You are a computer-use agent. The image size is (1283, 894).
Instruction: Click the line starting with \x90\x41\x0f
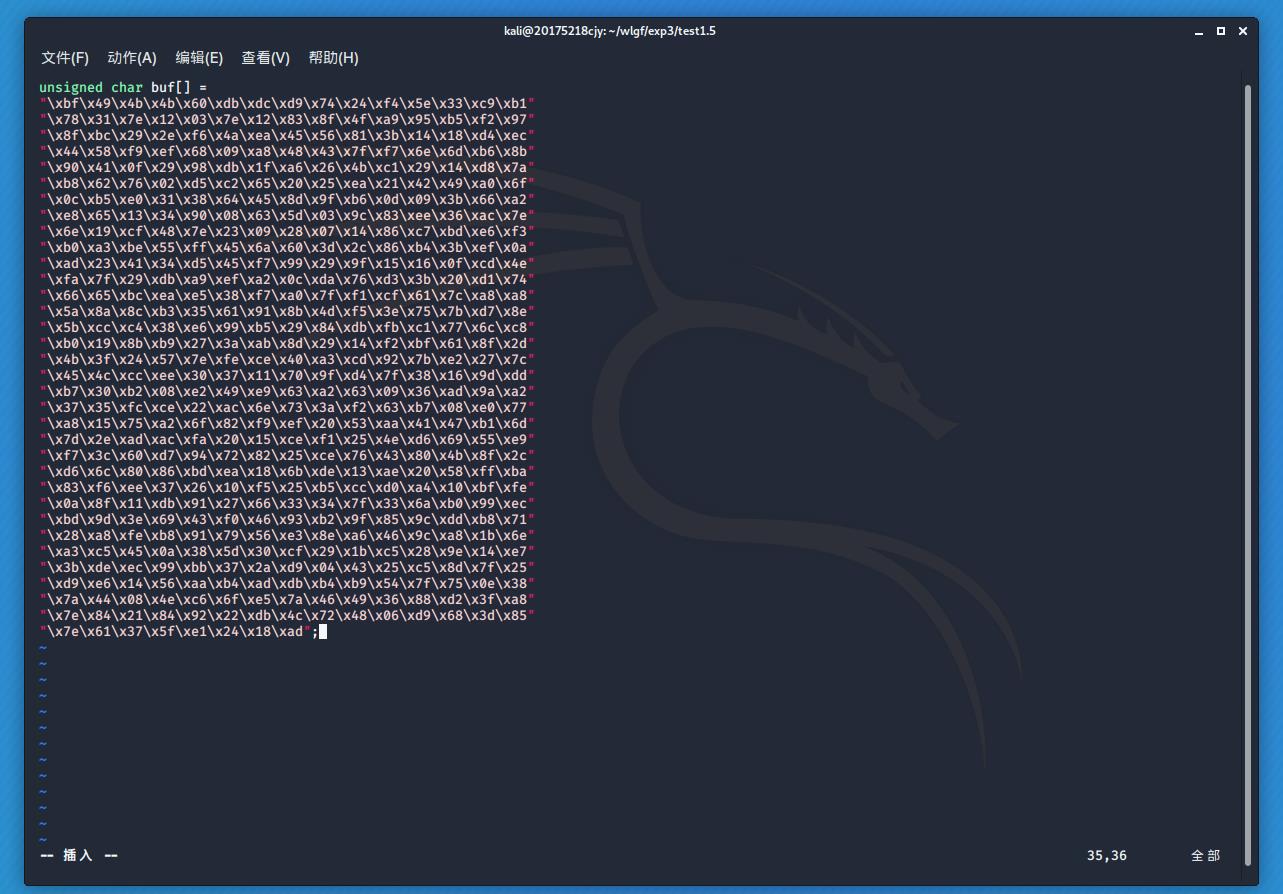(288, 168)
